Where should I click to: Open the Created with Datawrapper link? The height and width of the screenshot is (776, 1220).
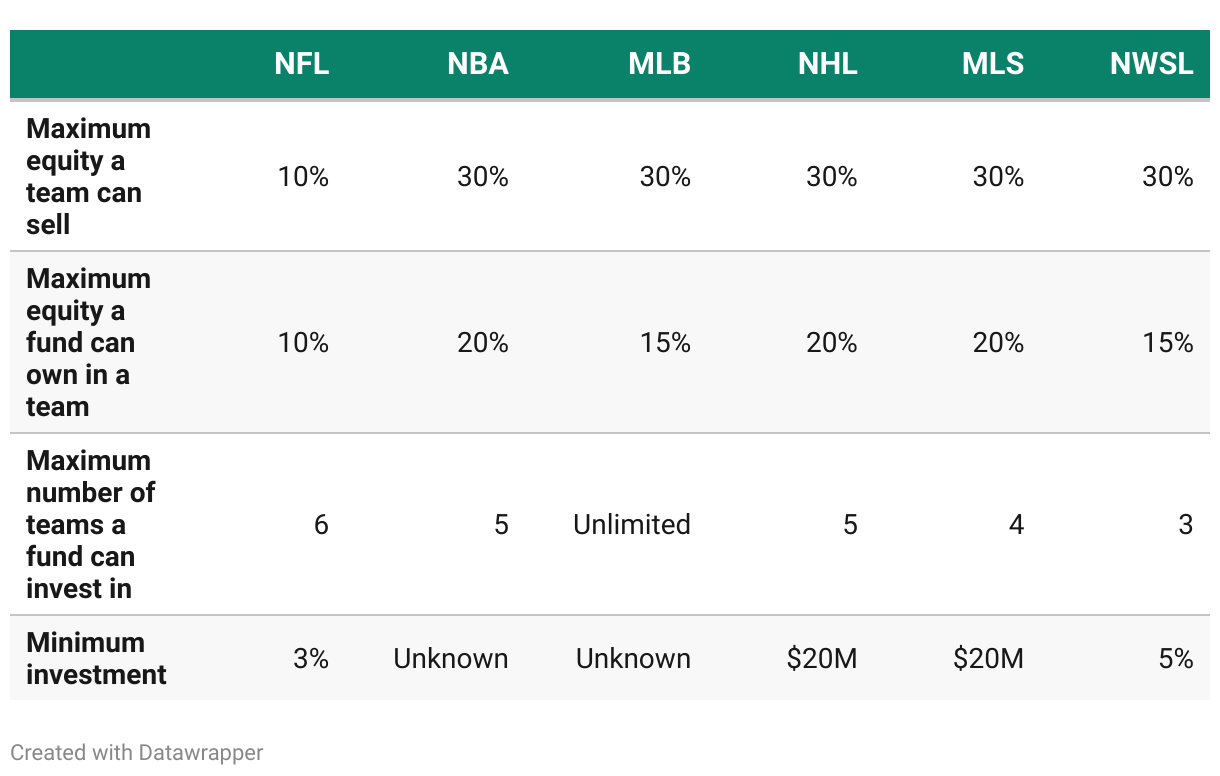click(137, 752)
